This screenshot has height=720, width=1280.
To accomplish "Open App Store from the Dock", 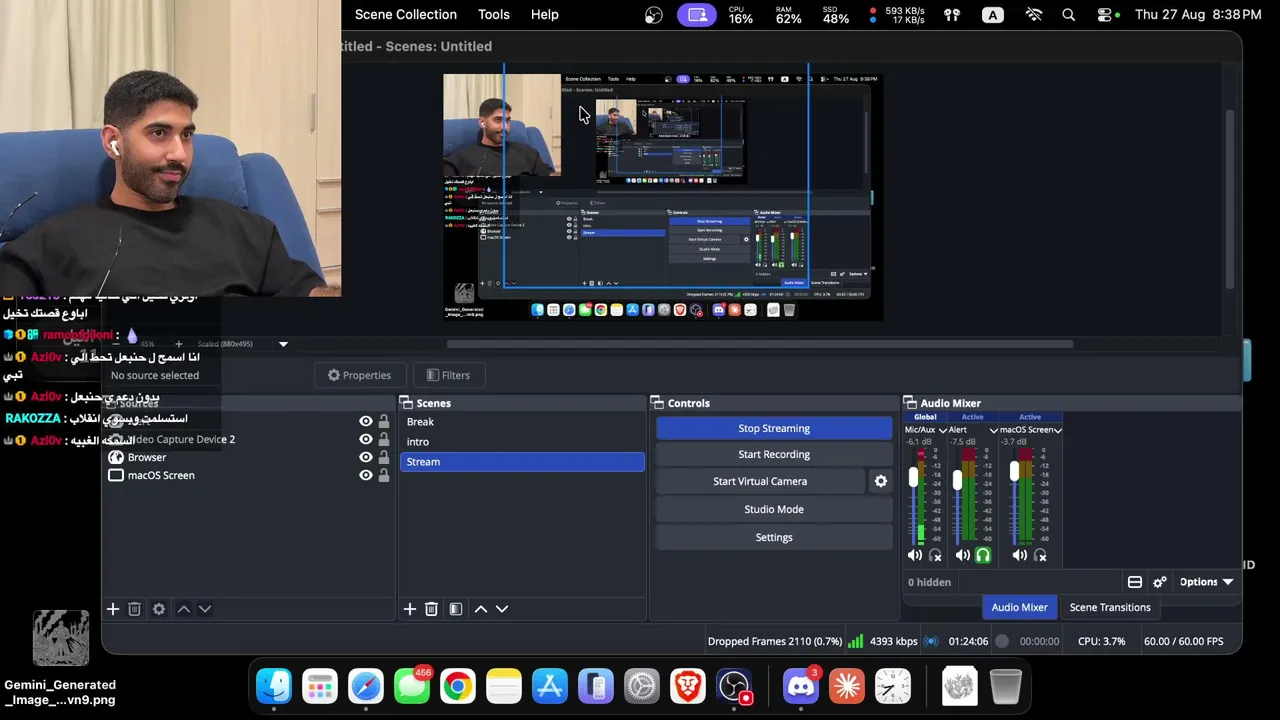I will tap(550, 687).
